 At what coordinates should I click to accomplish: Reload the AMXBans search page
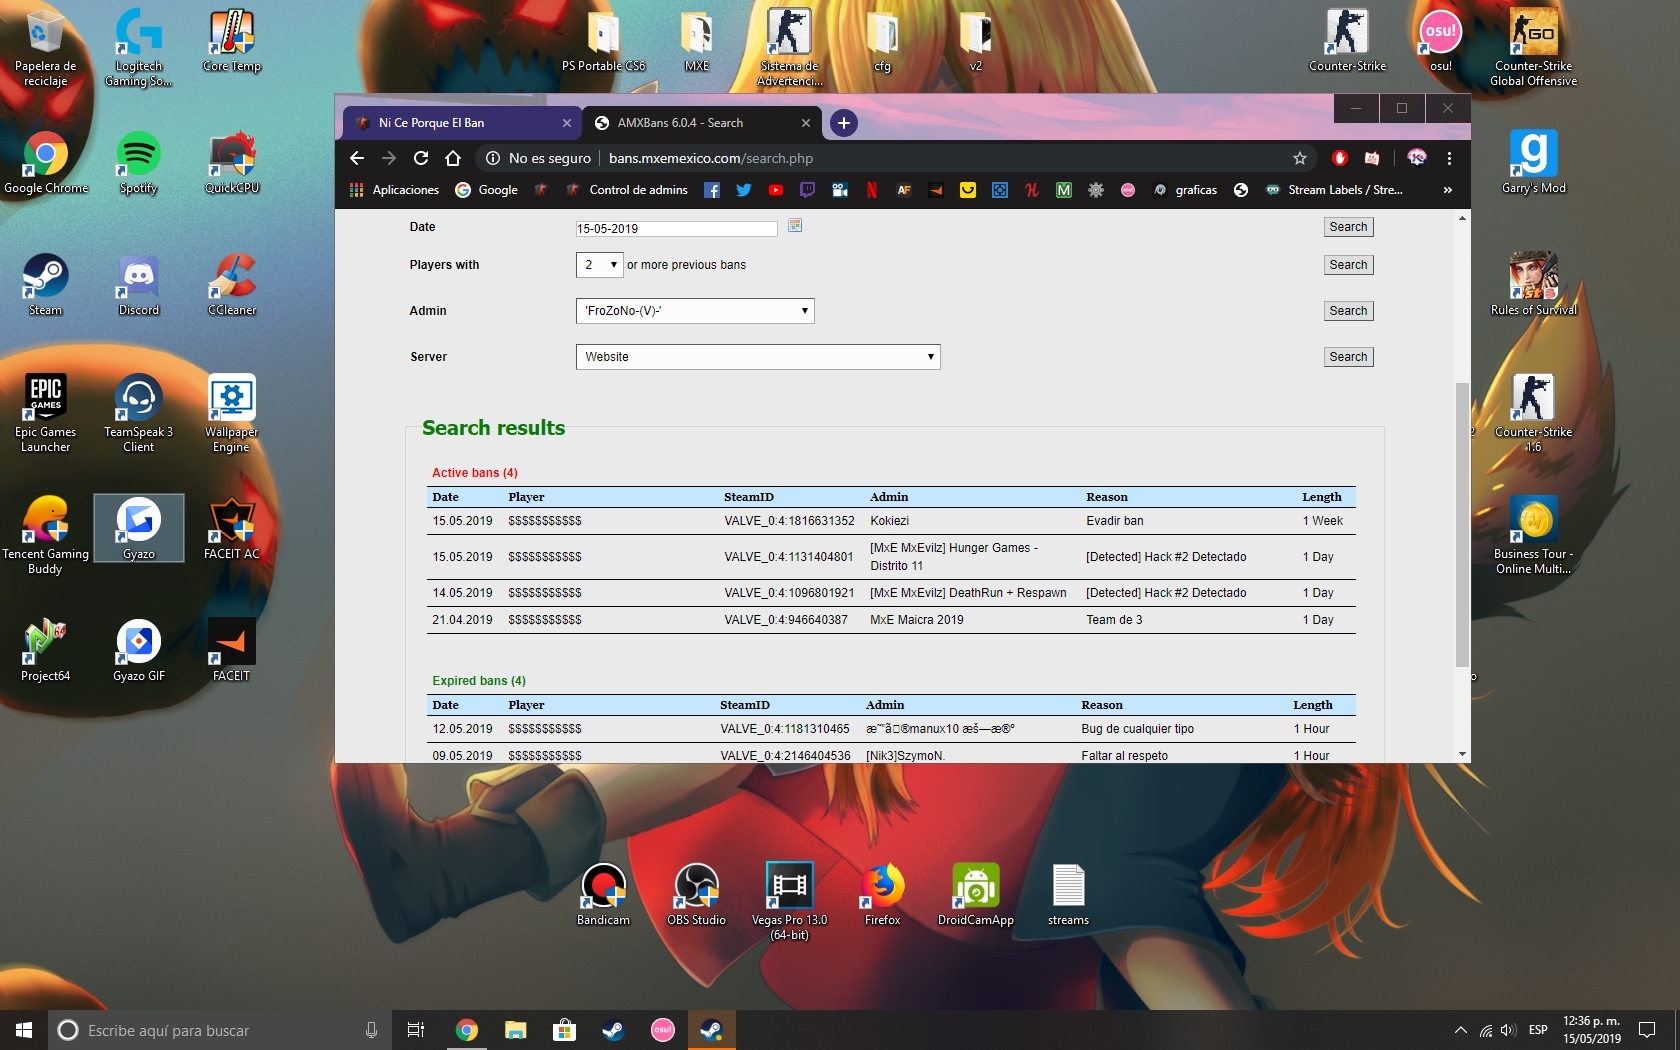pyautogui.click(x=421, y=158)
